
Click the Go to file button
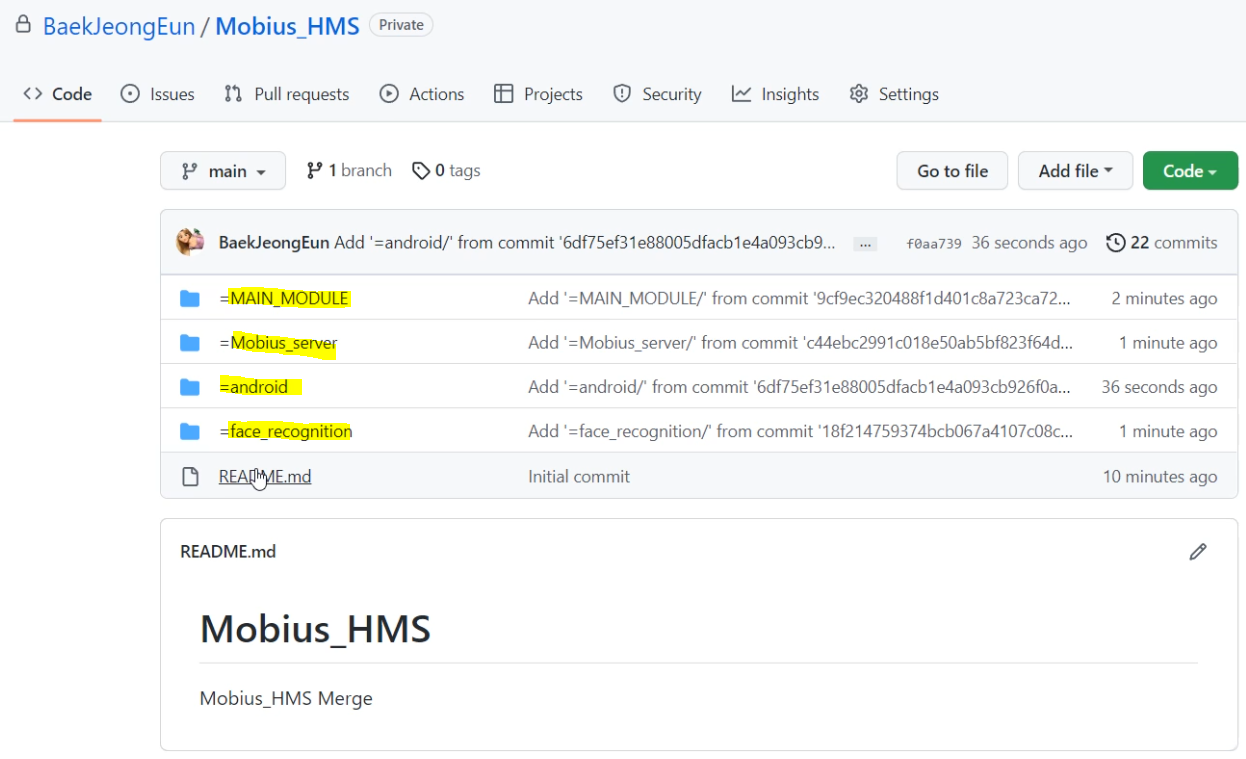point(952,171)
